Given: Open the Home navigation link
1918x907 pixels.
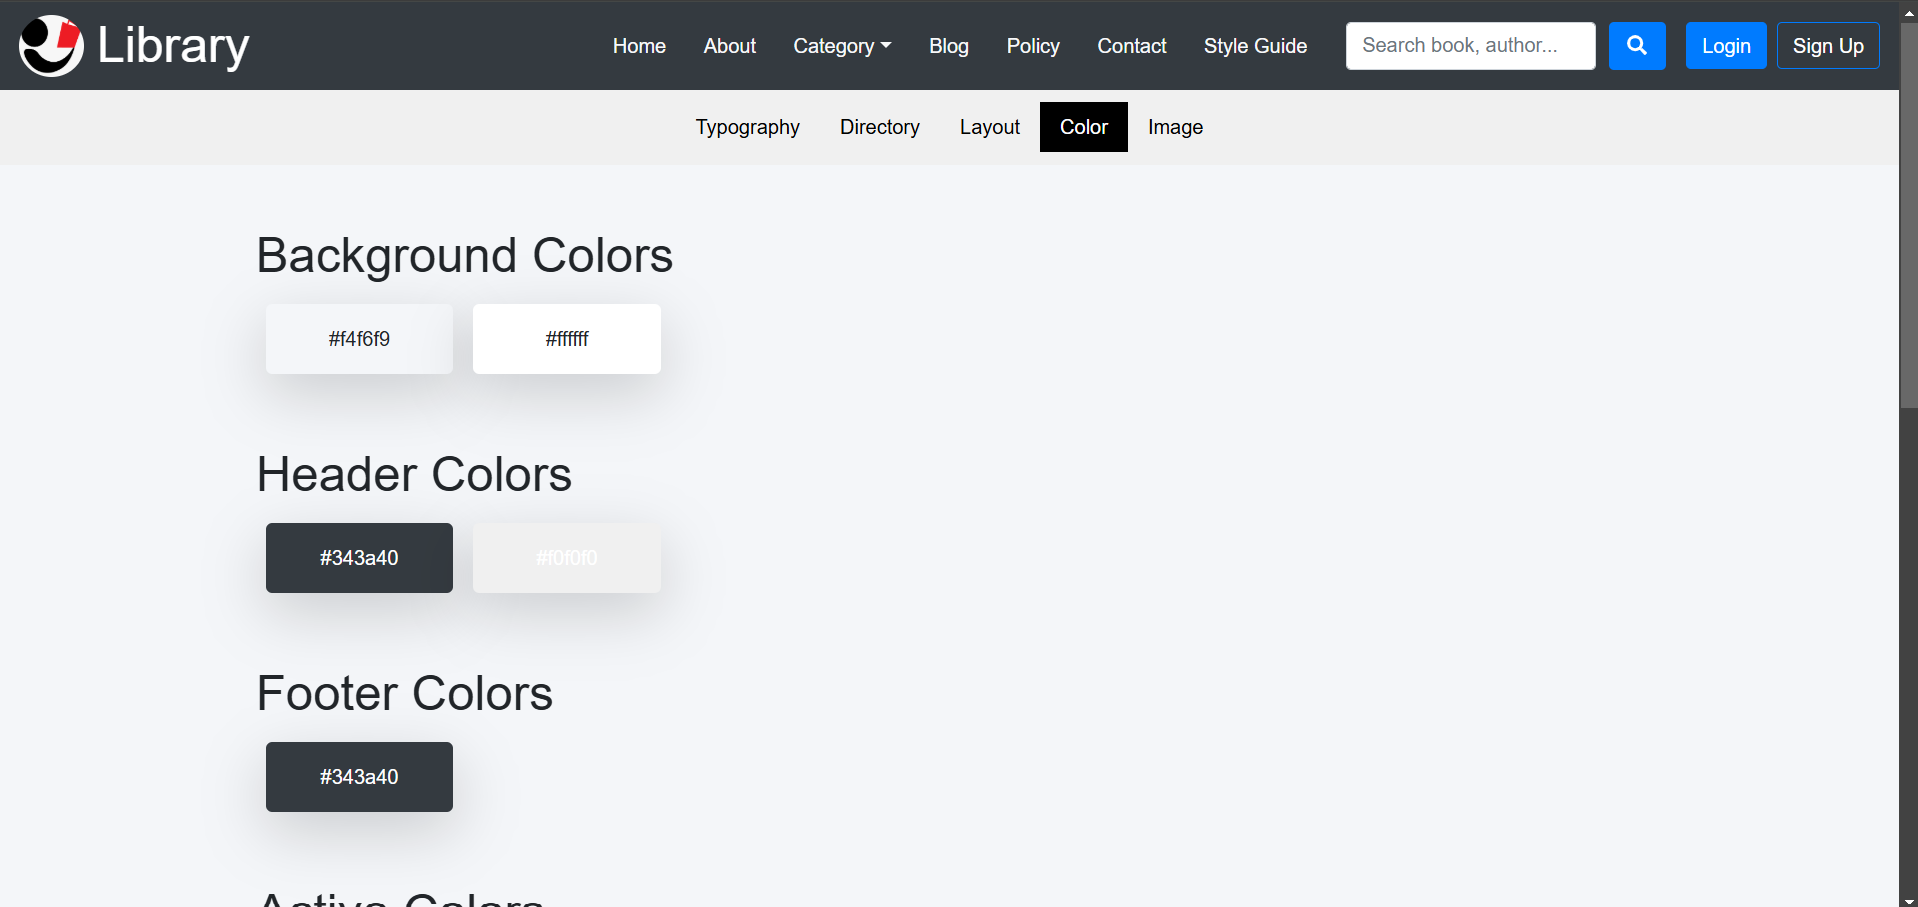Looking at the screenshot, I should coord(639,46).
